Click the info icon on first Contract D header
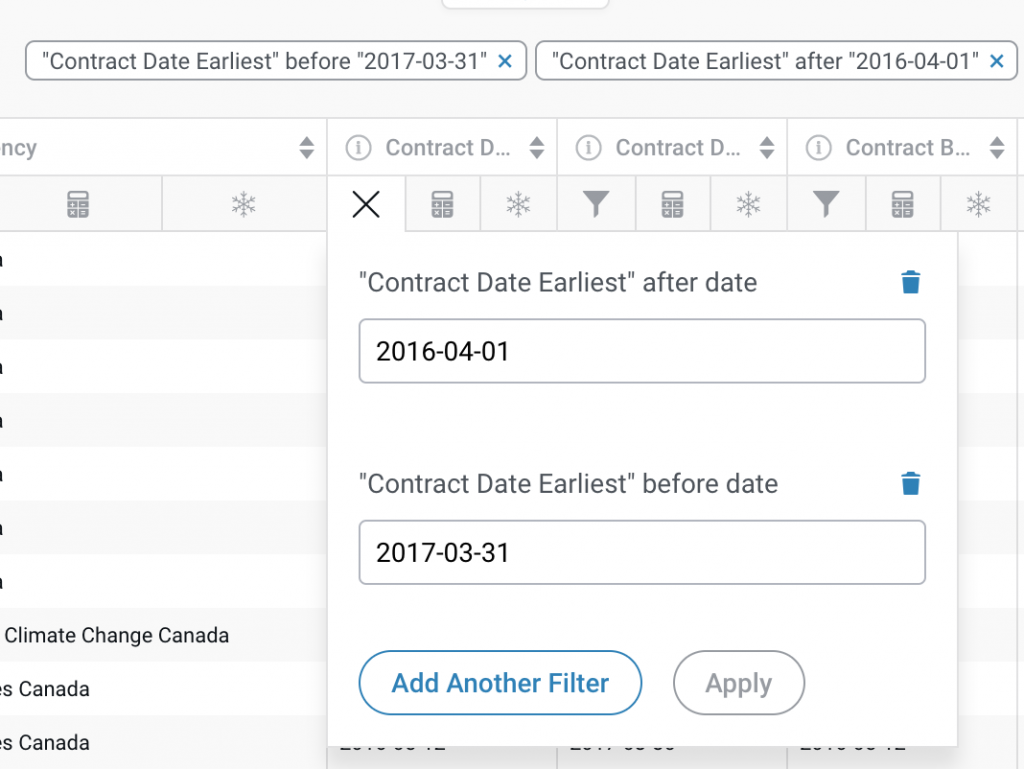Screen dimensions: 1024x769 pyautogui.click(x=358, y=147)
